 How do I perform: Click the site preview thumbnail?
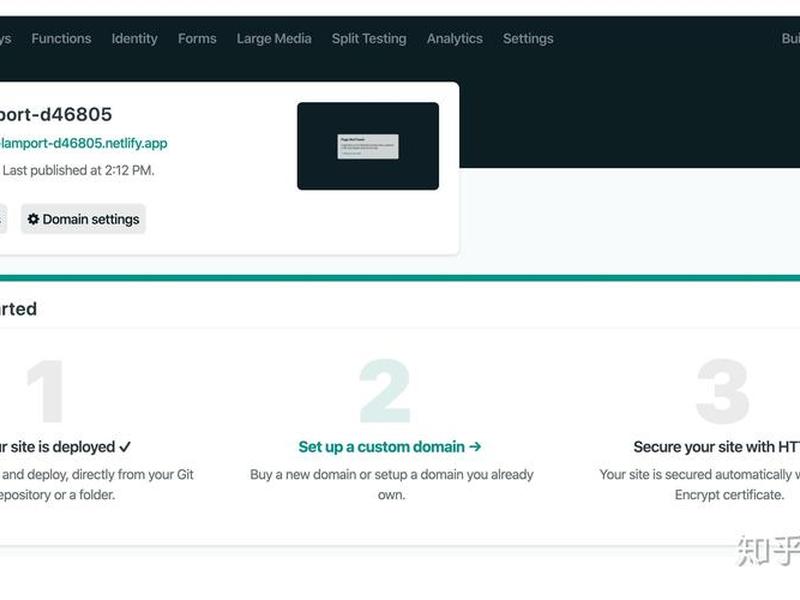(x=368, y=146)
